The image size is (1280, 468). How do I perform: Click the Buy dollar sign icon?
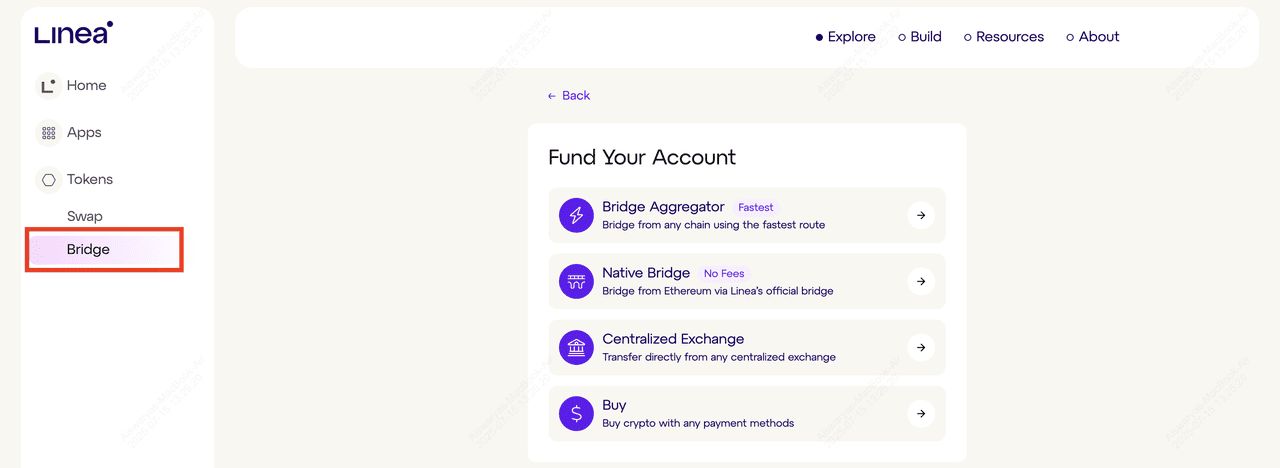[576, 413]
